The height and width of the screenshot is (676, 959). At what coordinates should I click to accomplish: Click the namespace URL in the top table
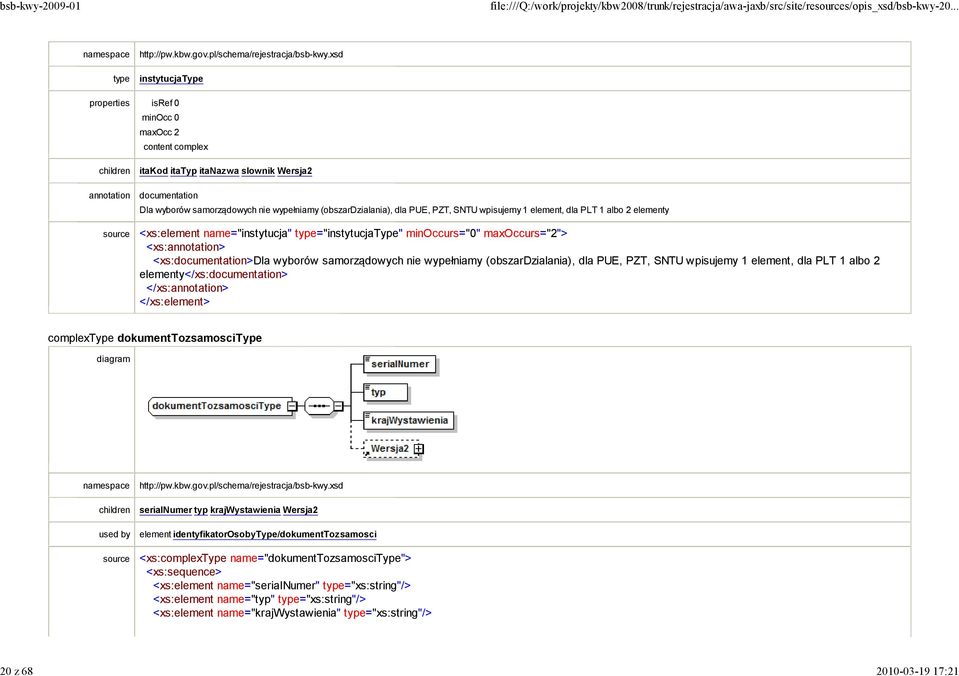pyautogui.click(x=241, y=54)
